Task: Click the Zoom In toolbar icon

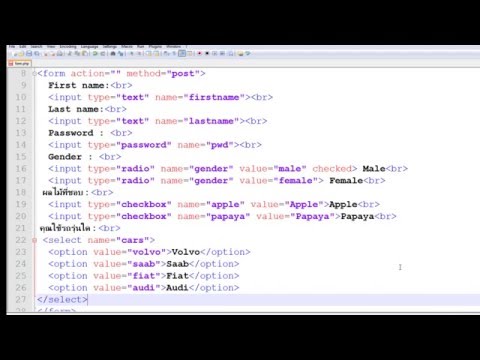Action: click(132, 53)
